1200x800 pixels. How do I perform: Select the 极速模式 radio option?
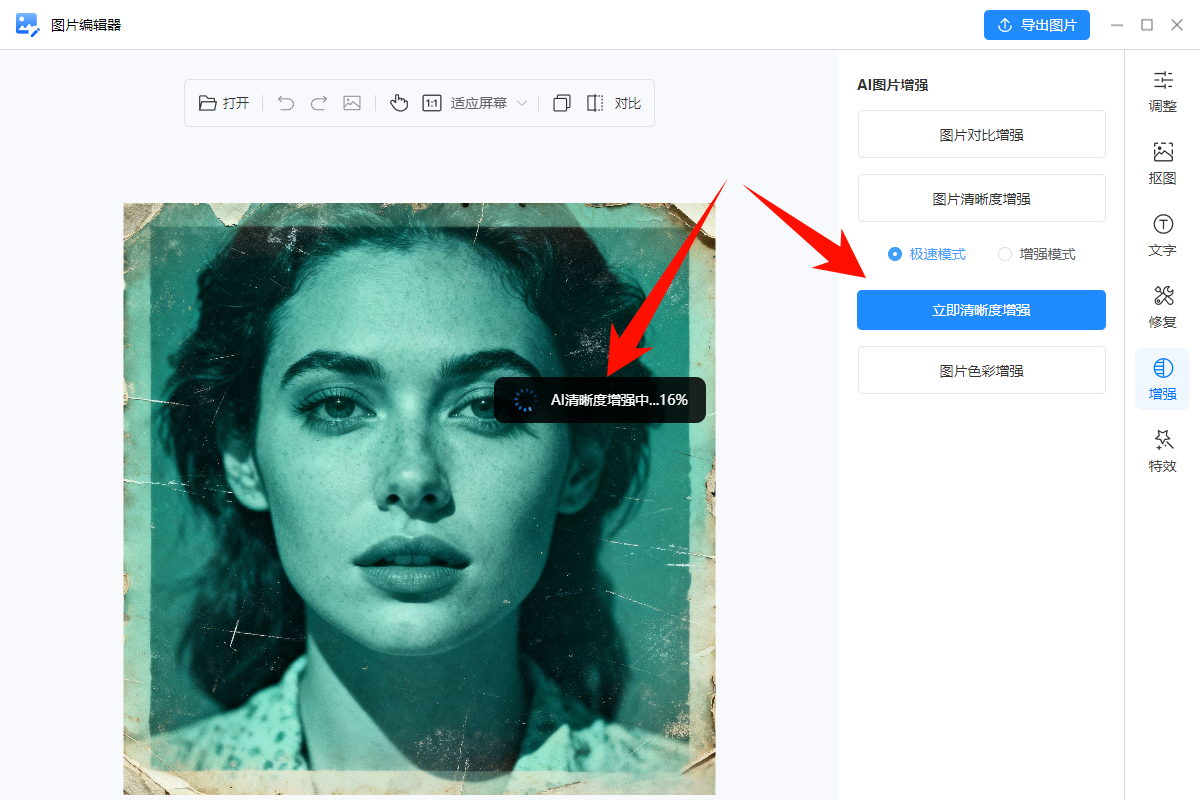895,254
